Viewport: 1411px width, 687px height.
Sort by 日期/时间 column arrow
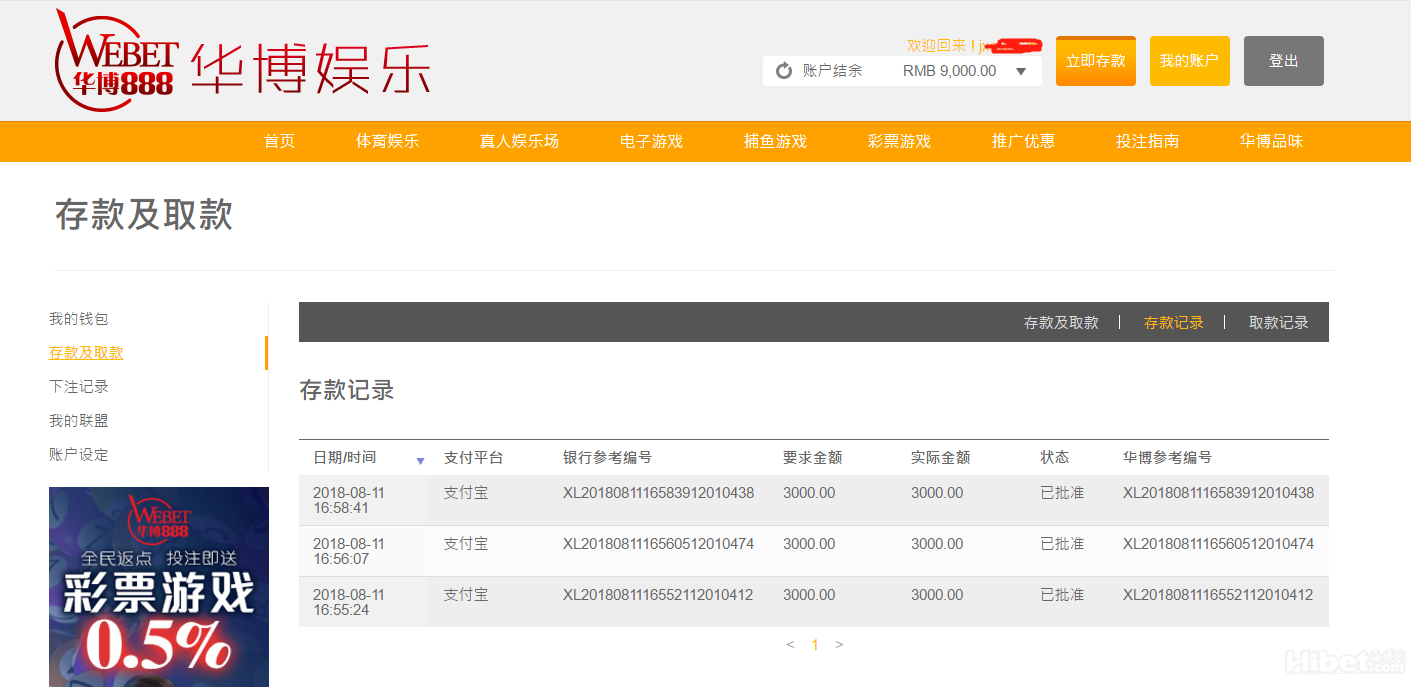point(420,460)
